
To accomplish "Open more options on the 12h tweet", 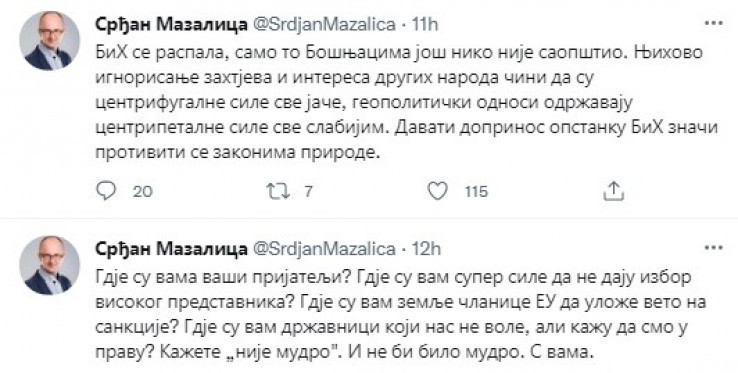I will (x=714, y=247).
